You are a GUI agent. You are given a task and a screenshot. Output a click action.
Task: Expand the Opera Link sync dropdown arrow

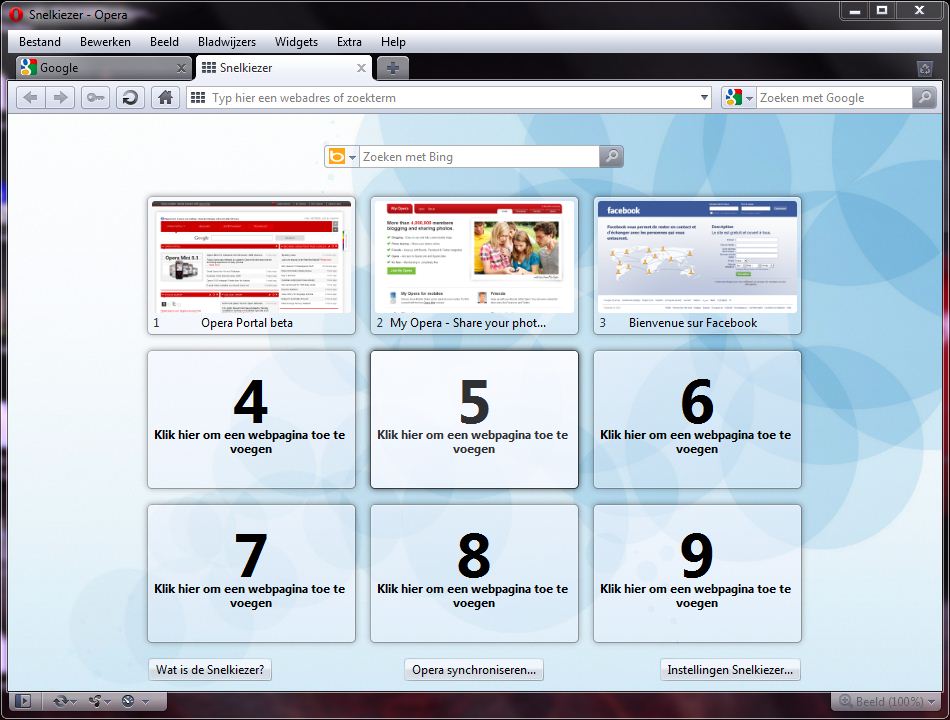coord(73,702)
